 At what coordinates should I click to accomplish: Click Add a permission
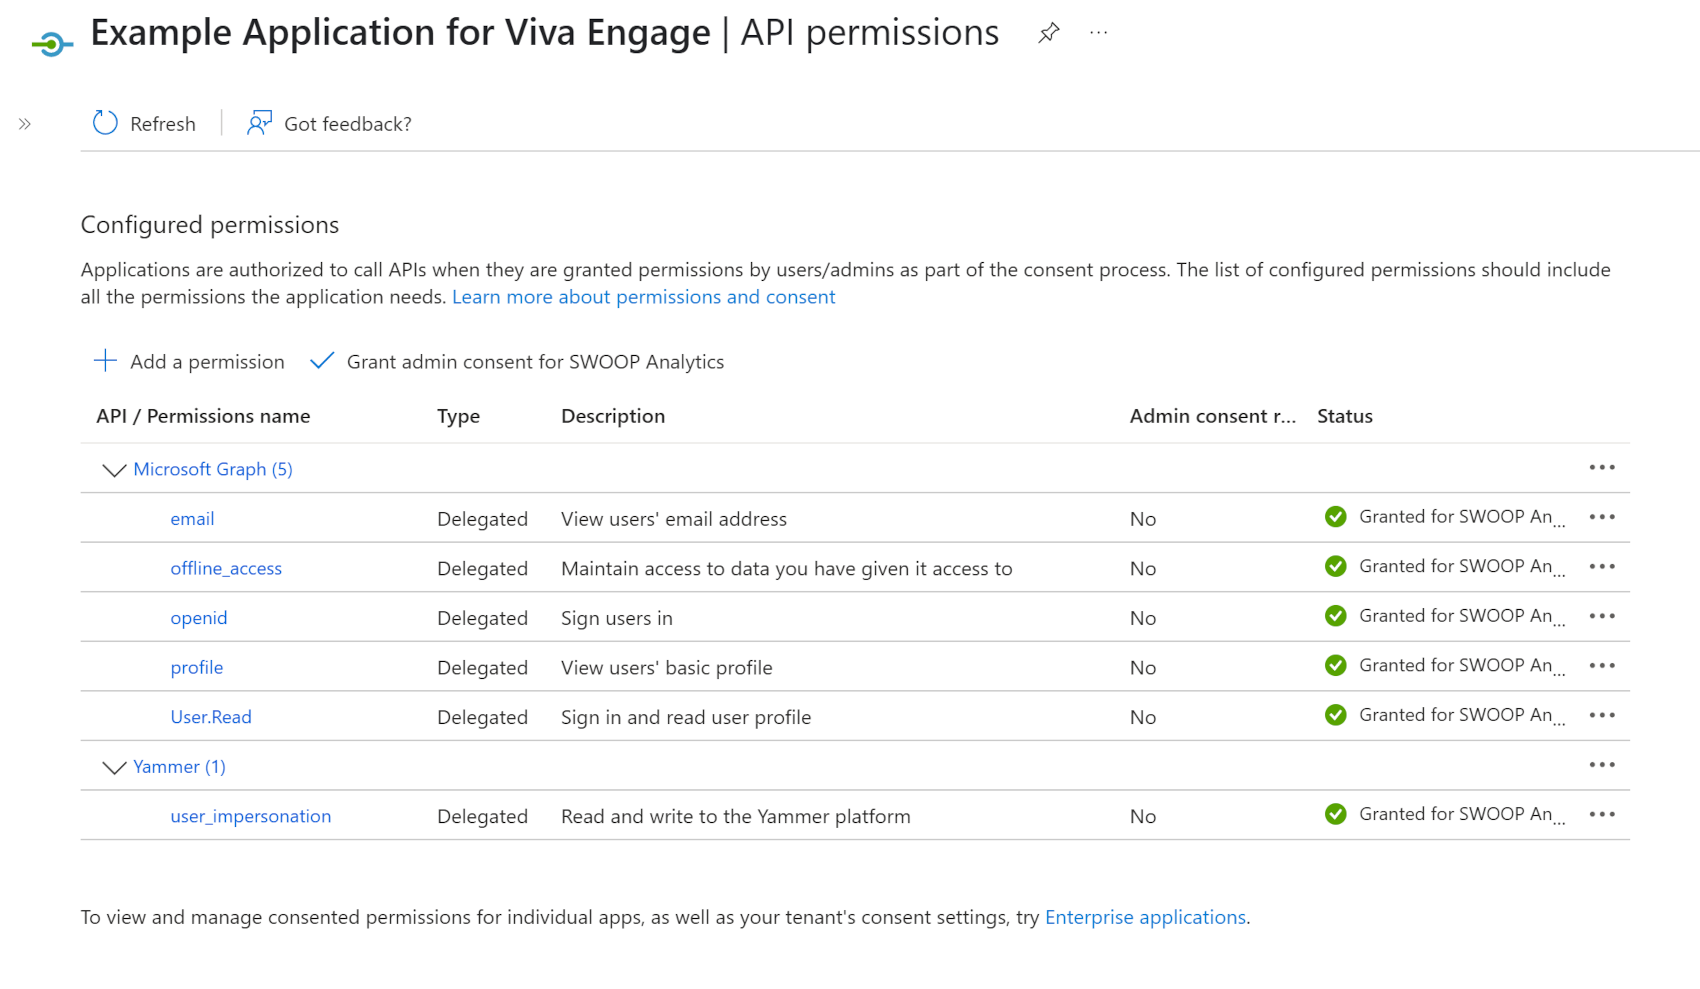coord(189,362)
